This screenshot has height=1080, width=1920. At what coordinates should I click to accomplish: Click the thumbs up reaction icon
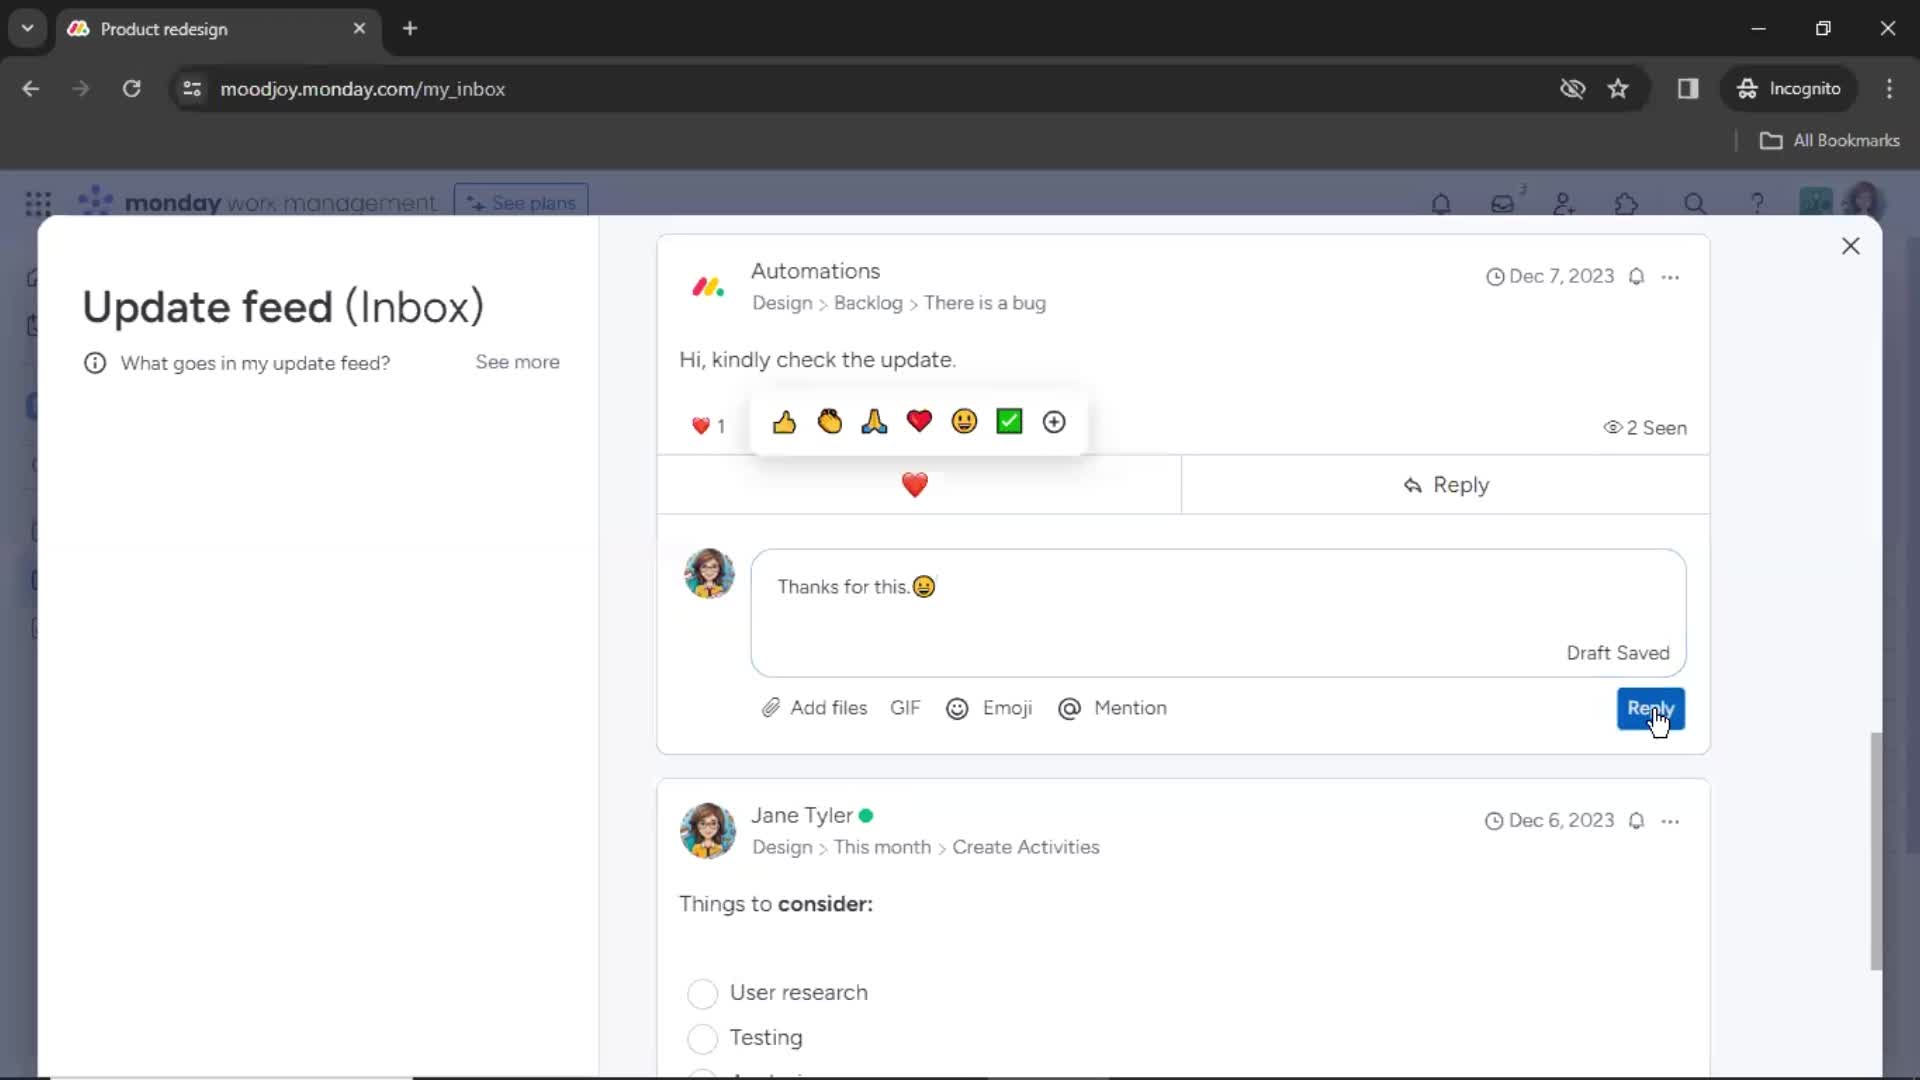tap(785, 422)
